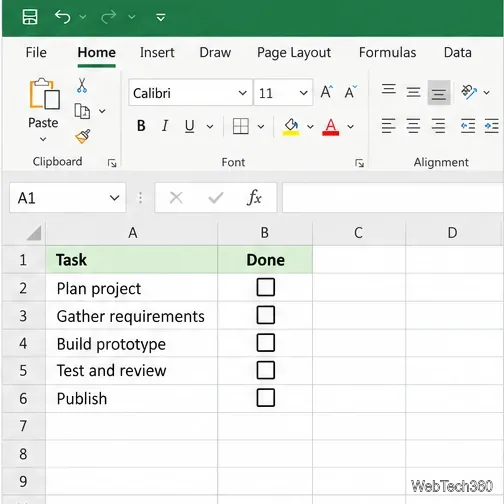Viewport: 504px width, 504px height.
Task: Tick the Publish checkbox
Action: (266, 398)
